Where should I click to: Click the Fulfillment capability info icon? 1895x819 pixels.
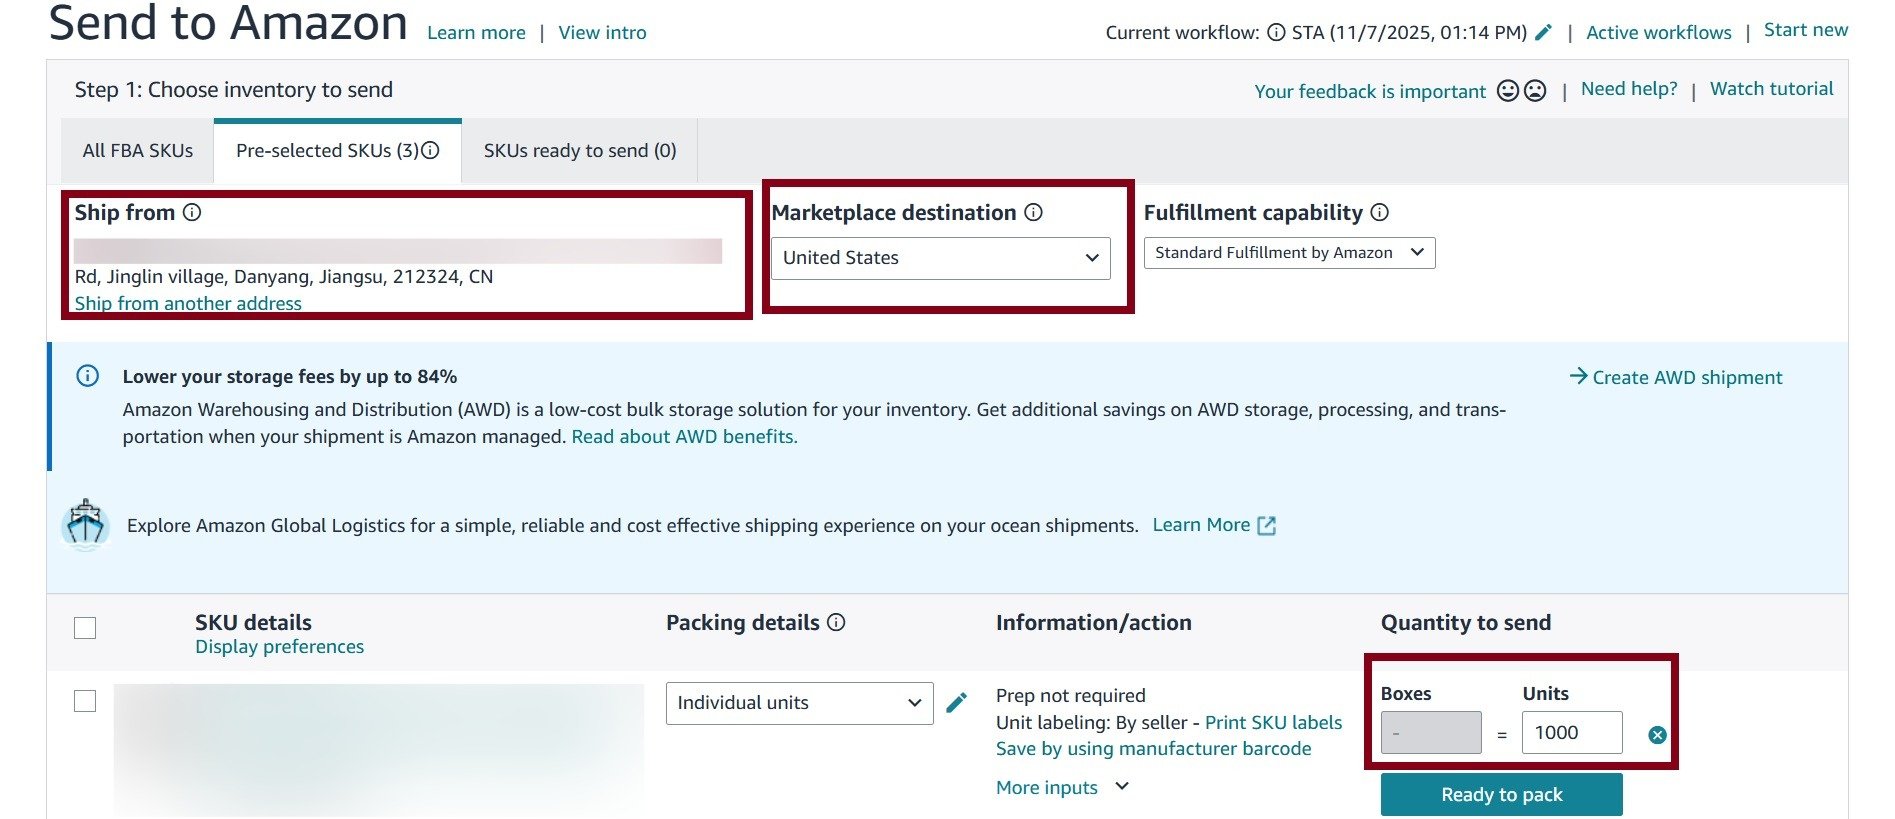click(1380, 212)
